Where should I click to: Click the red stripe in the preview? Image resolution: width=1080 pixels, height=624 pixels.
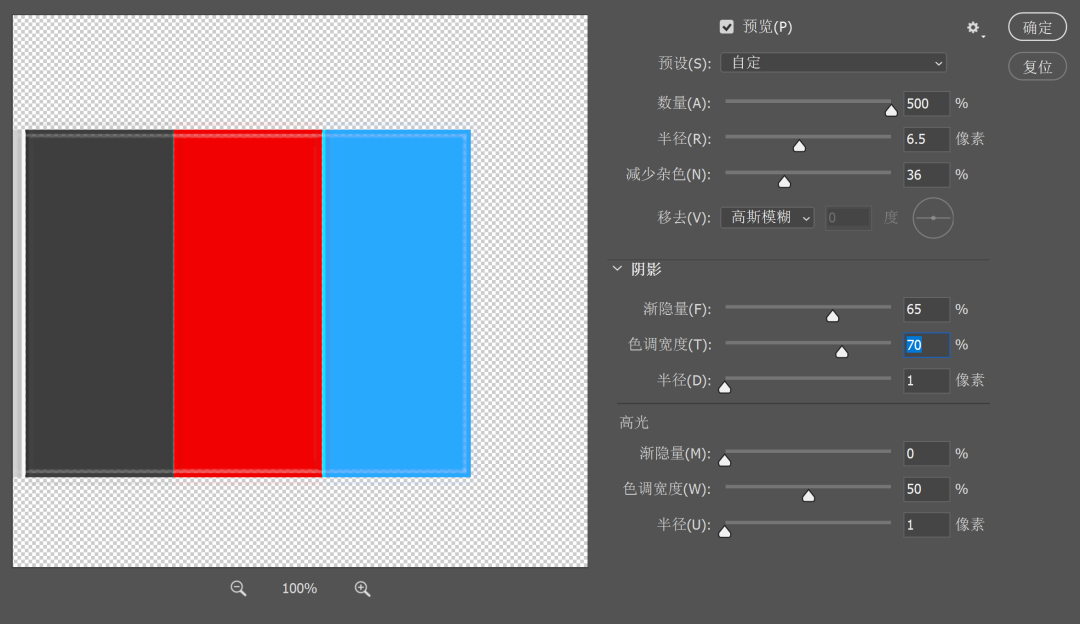[x=248, y=303]
